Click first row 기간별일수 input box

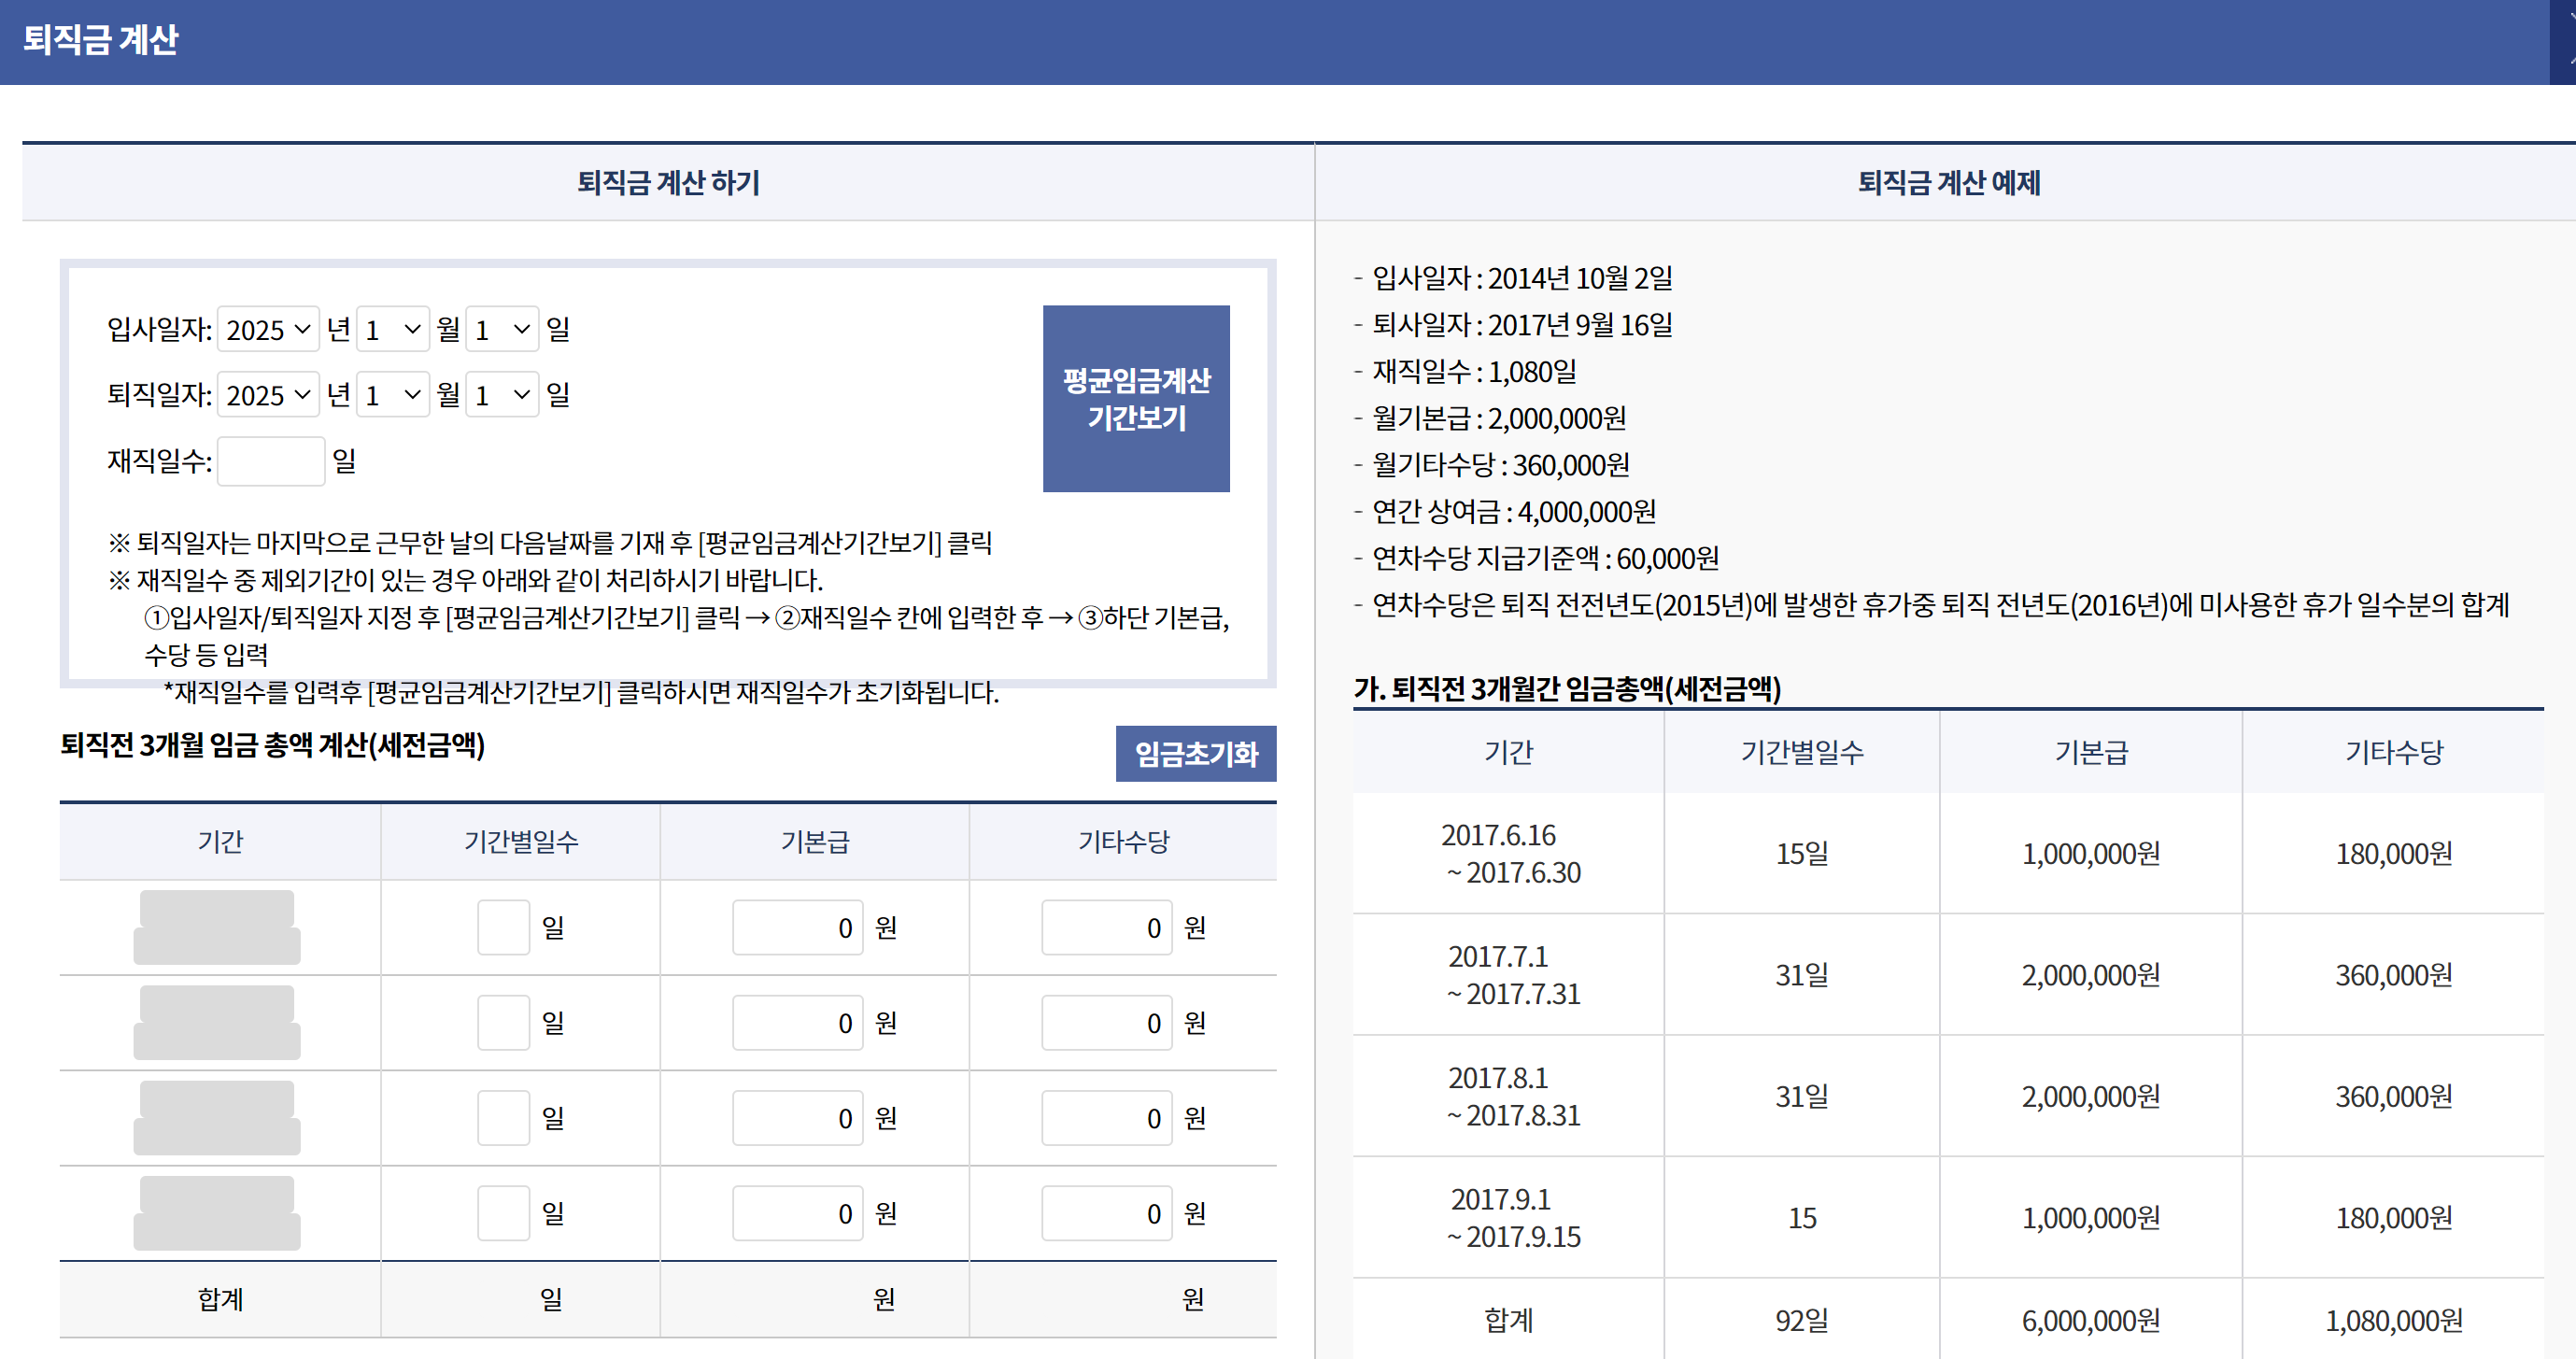[x=503, y=927]
